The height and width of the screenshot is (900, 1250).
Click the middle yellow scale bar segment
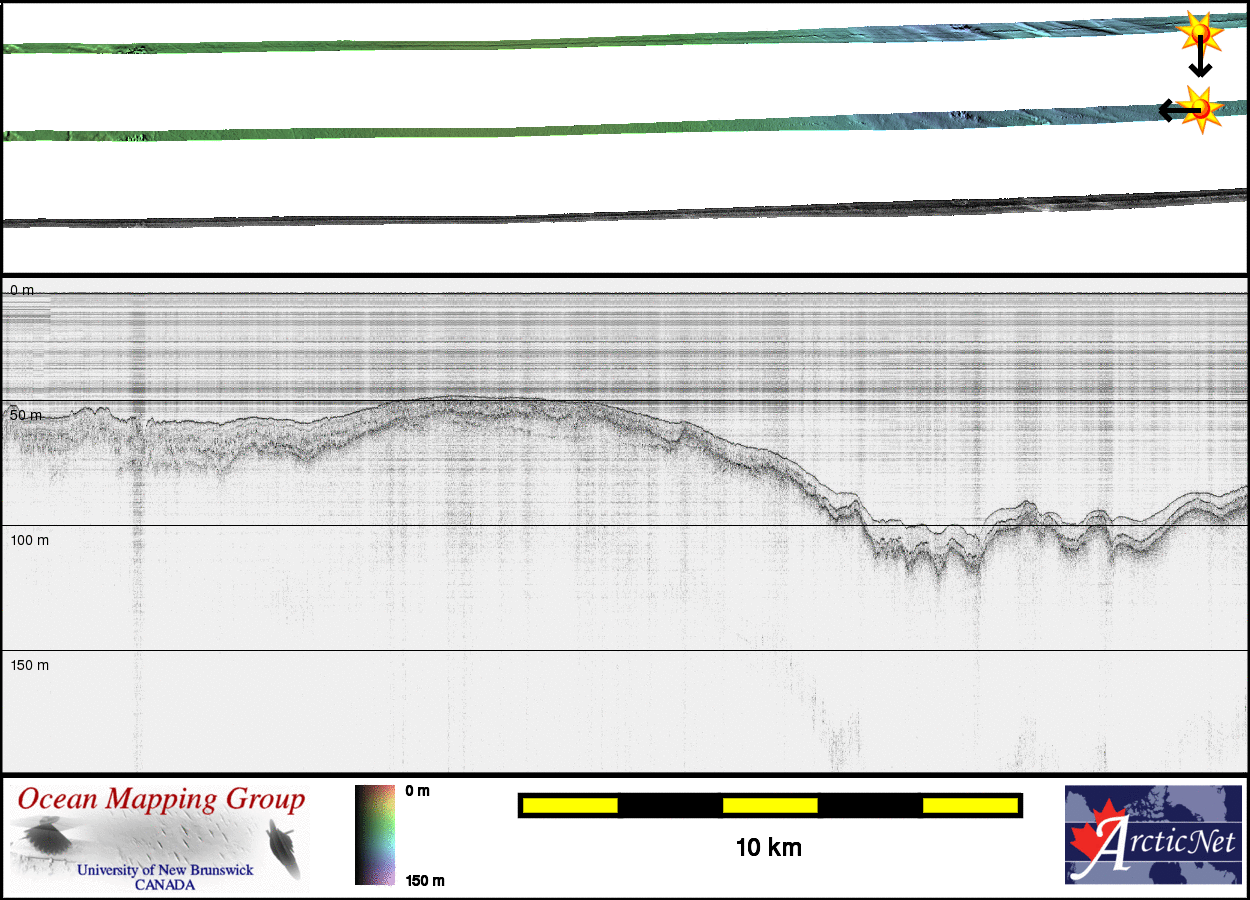(x=770, y=805)
